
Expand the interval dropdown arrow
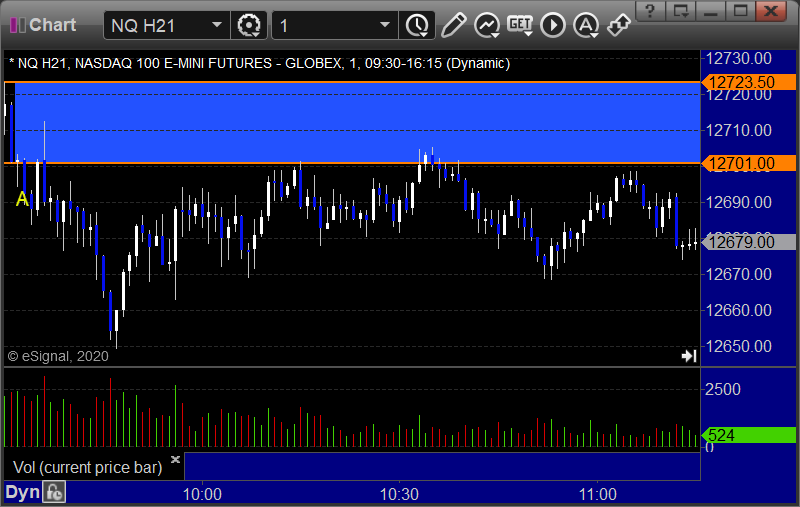(x=385, y=25)
